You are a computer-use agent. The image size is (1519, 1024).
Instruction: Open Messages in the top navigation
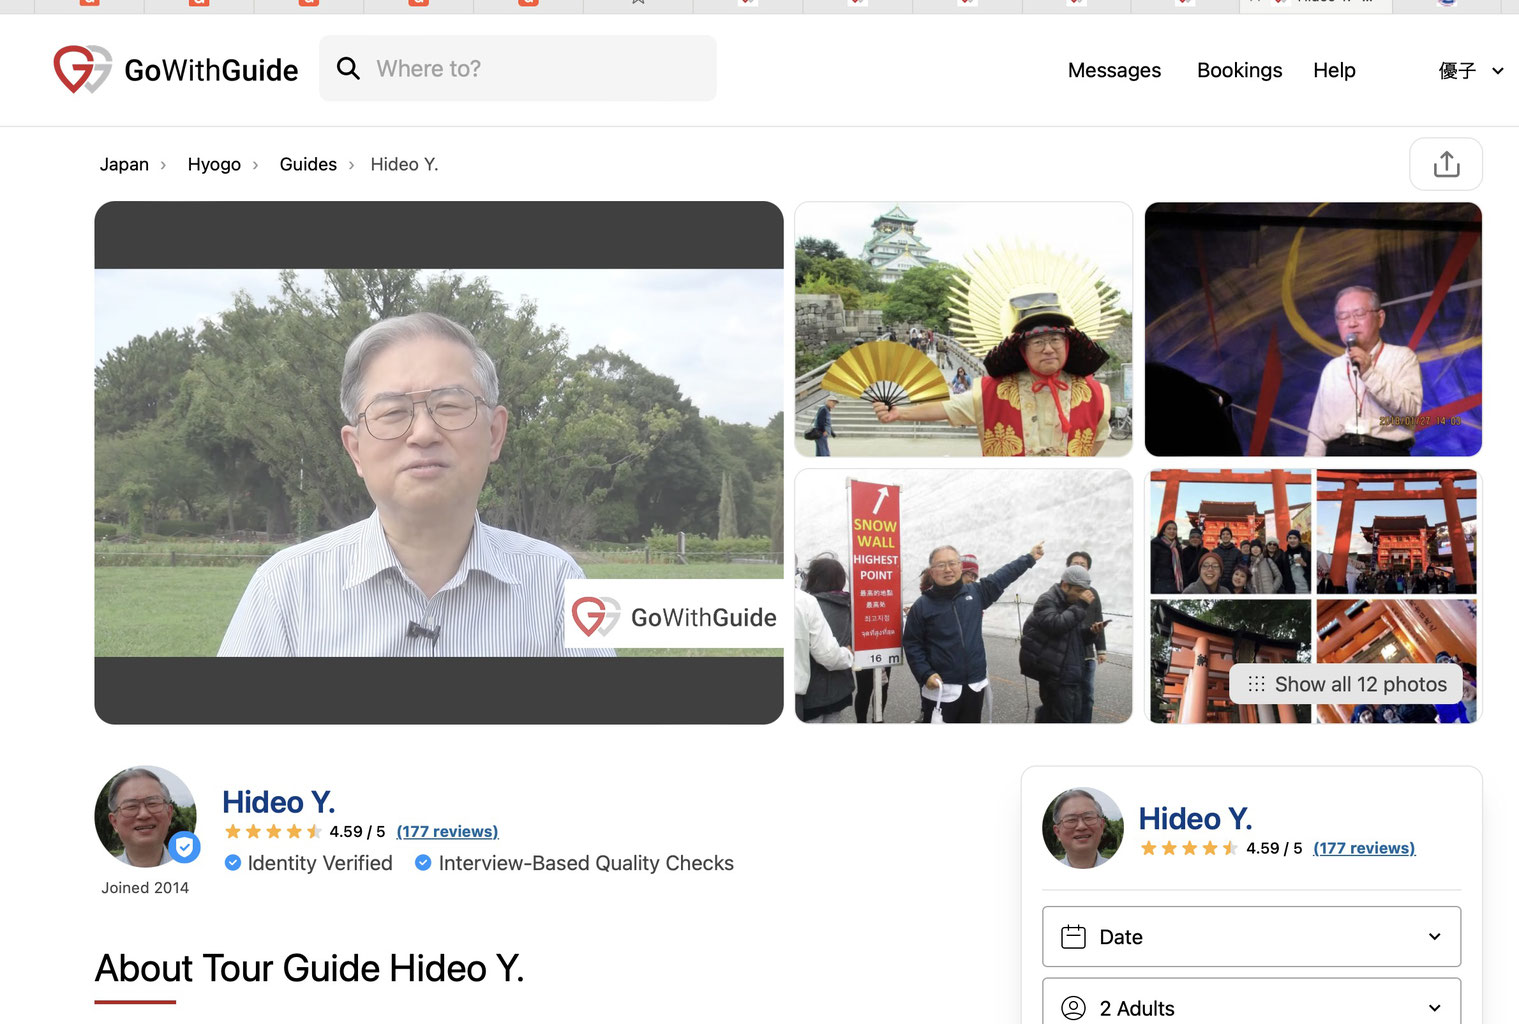pyautogui.click(x=1114, y=70)
